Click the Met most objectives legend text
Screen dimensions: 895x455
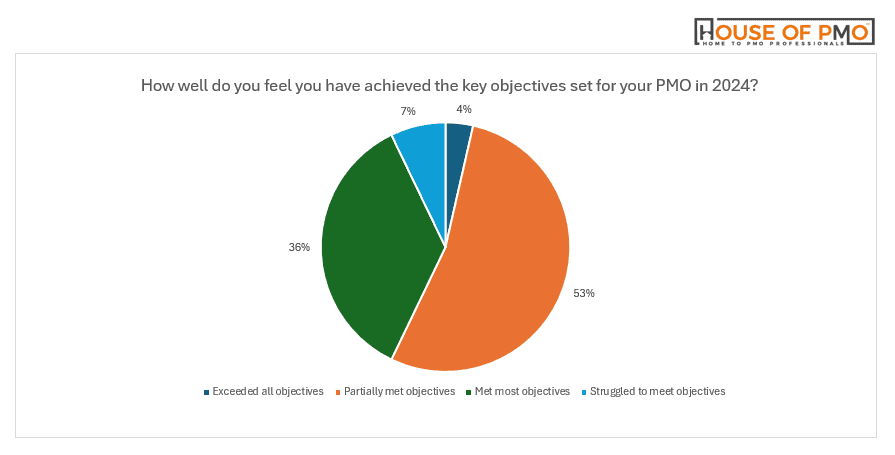(522, 392)
